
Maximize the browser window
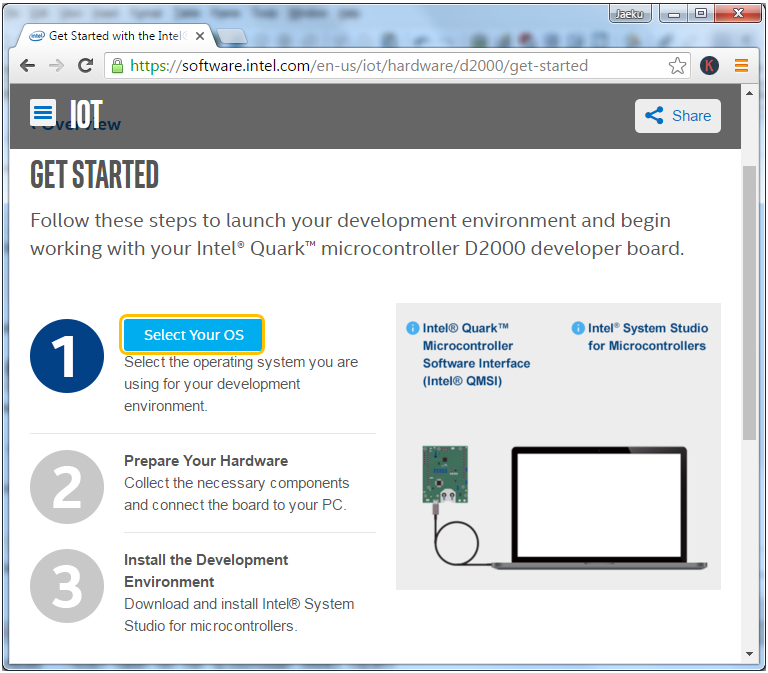click(x=701, y=14)
